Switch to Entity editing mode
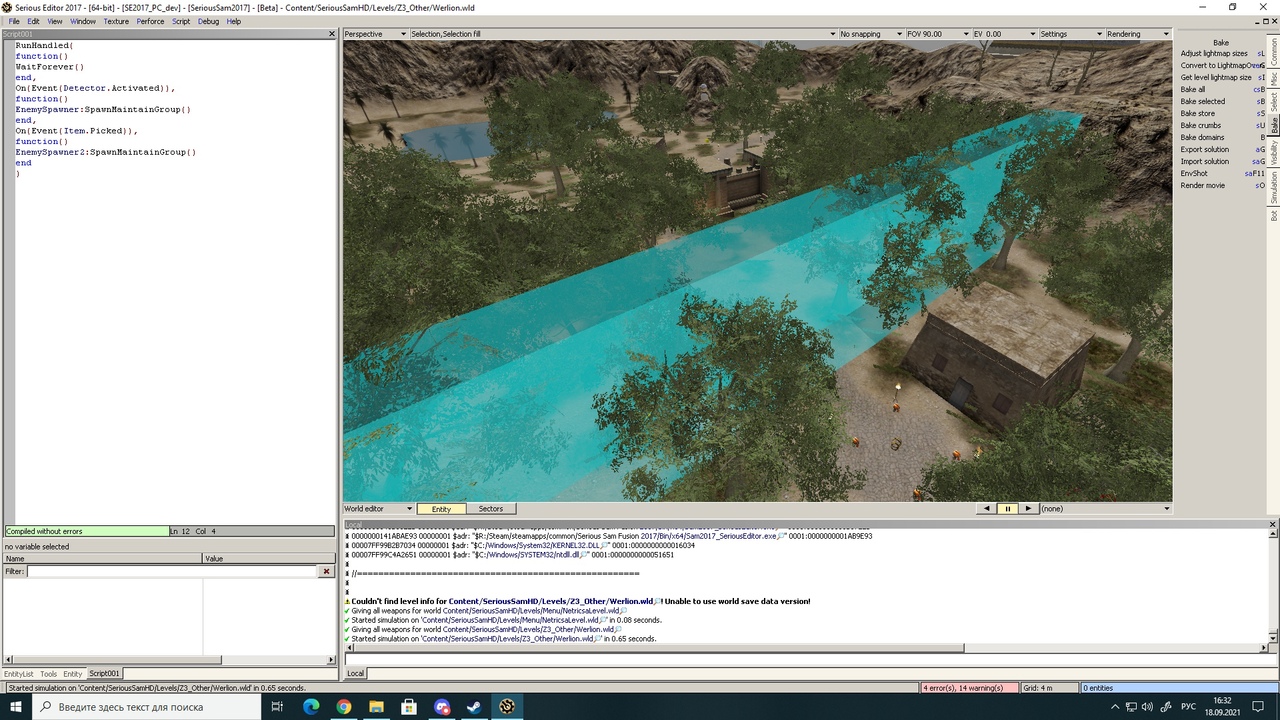 441,509
